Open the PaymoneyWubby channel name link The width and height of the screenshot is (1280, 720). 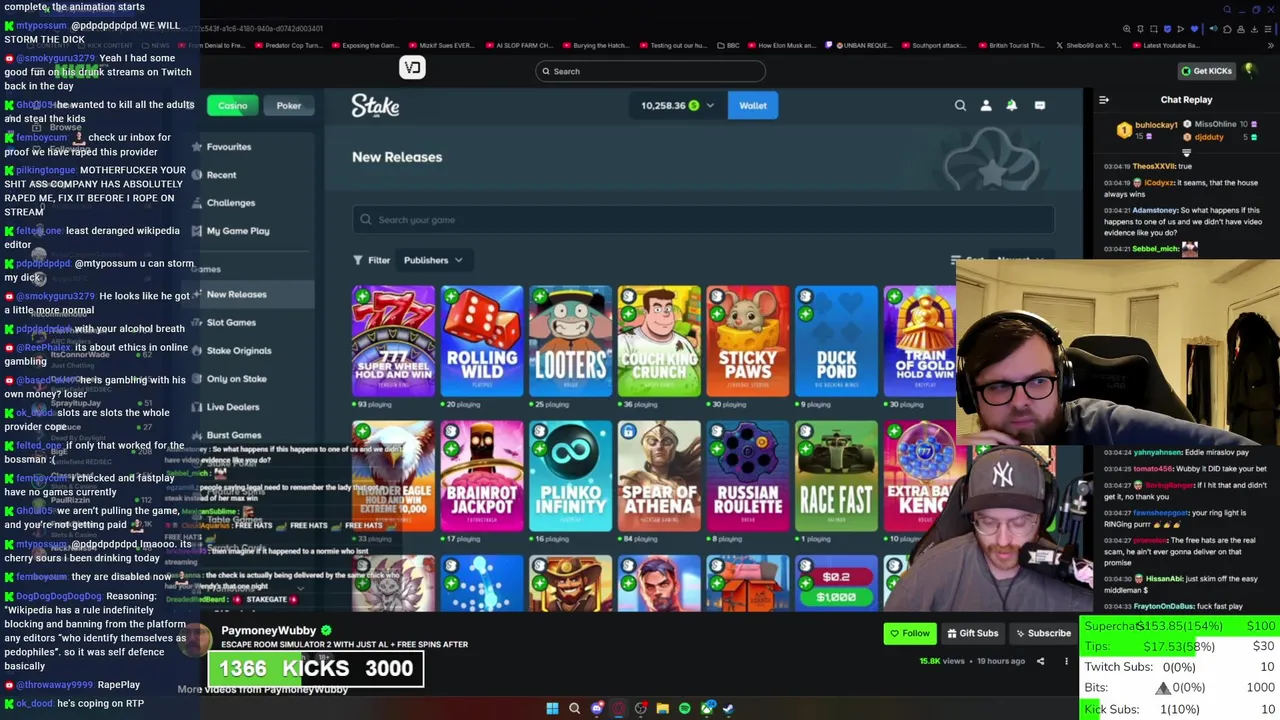(268, 630)
